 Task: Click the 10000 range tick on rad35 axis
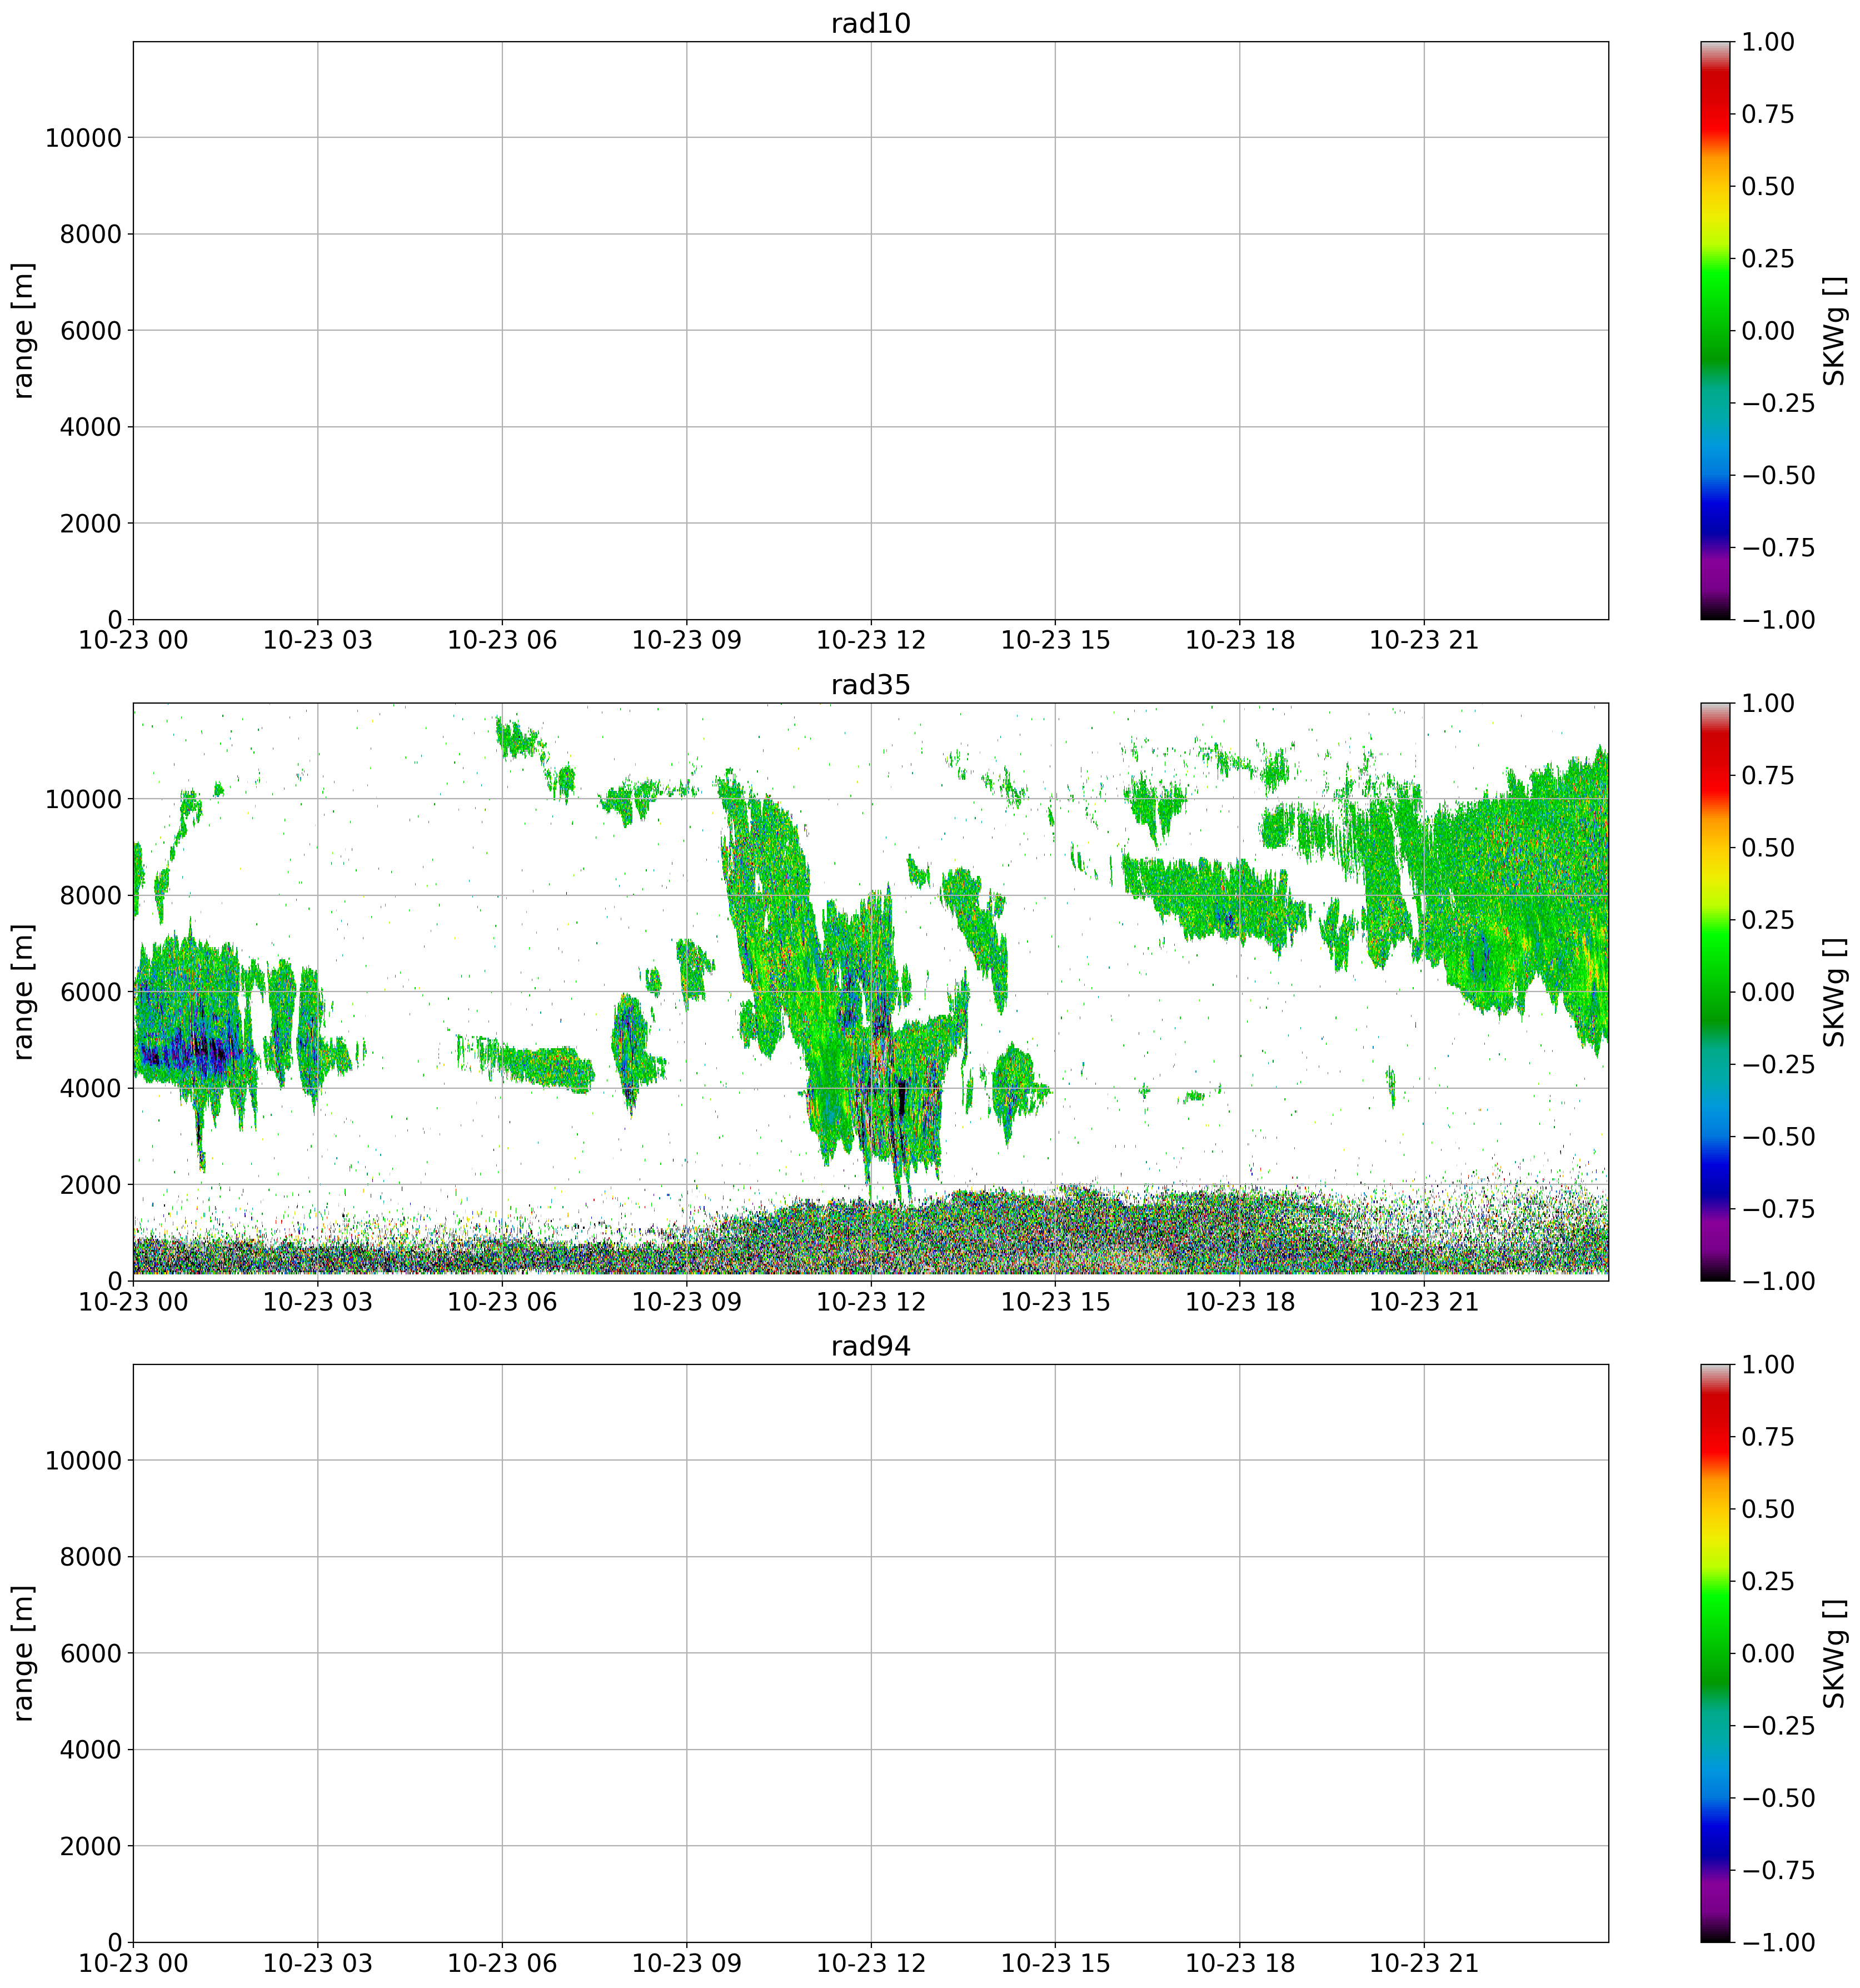83,799
